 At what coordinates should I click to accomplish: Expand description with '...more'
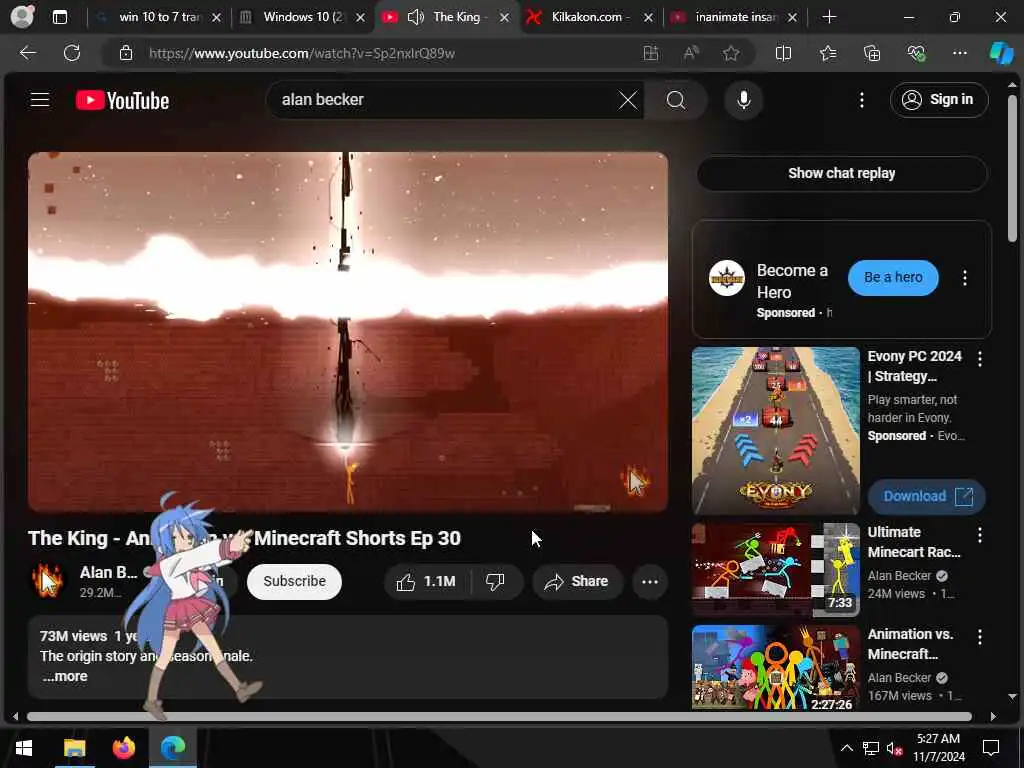tap(65, 677)
